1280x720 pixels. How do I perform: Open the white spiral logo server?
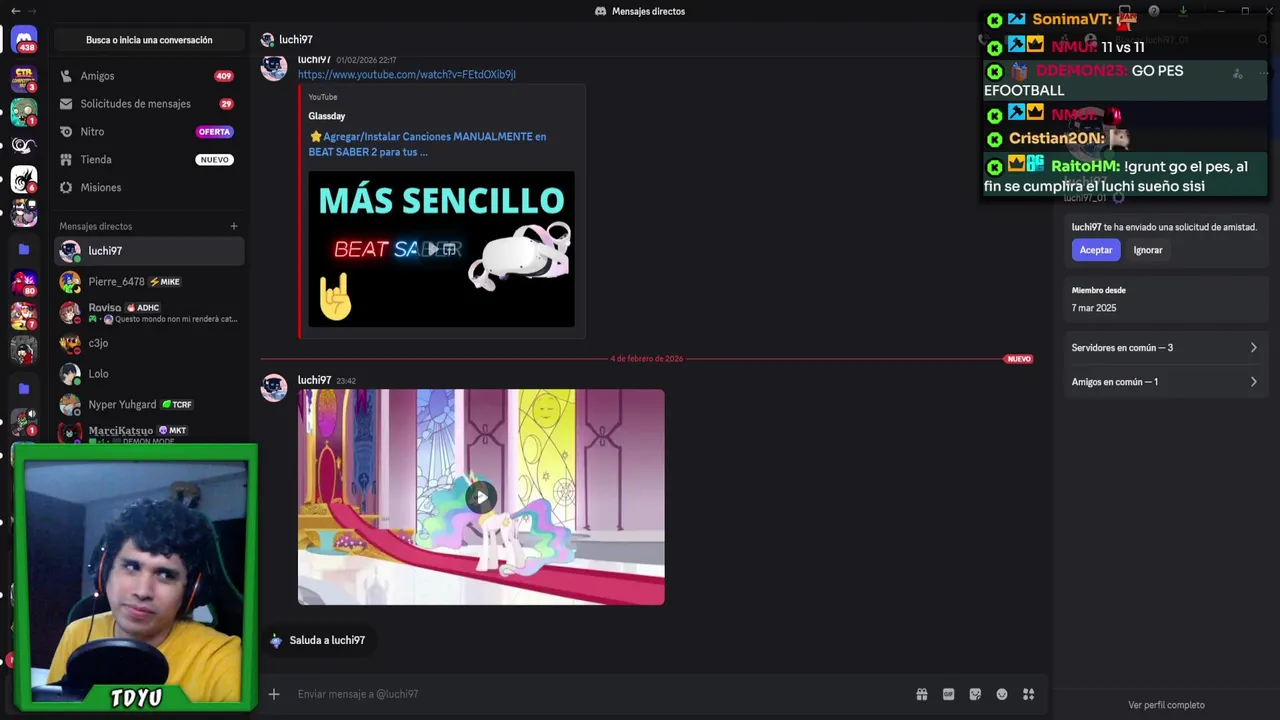tap(24, 146)
